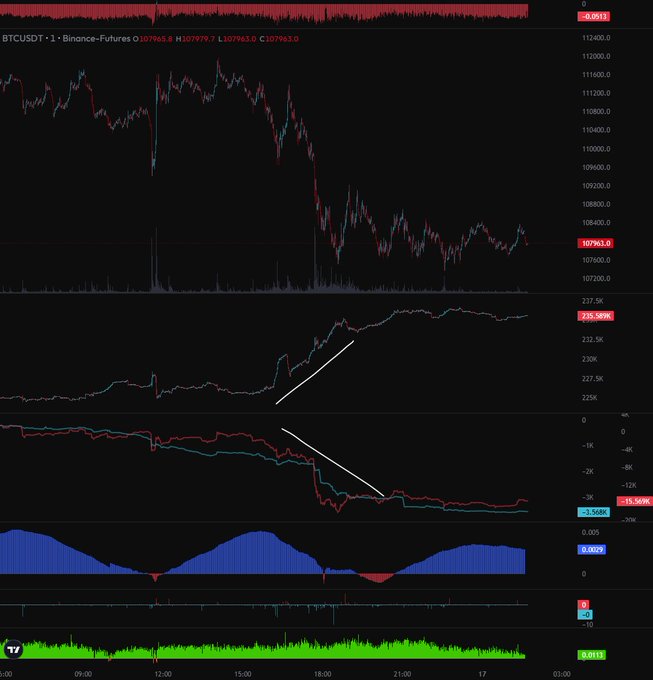The height and width of the screenshot is (680, 653).
Task: Click the Binance-Futures exchange label
Action: 106,38
